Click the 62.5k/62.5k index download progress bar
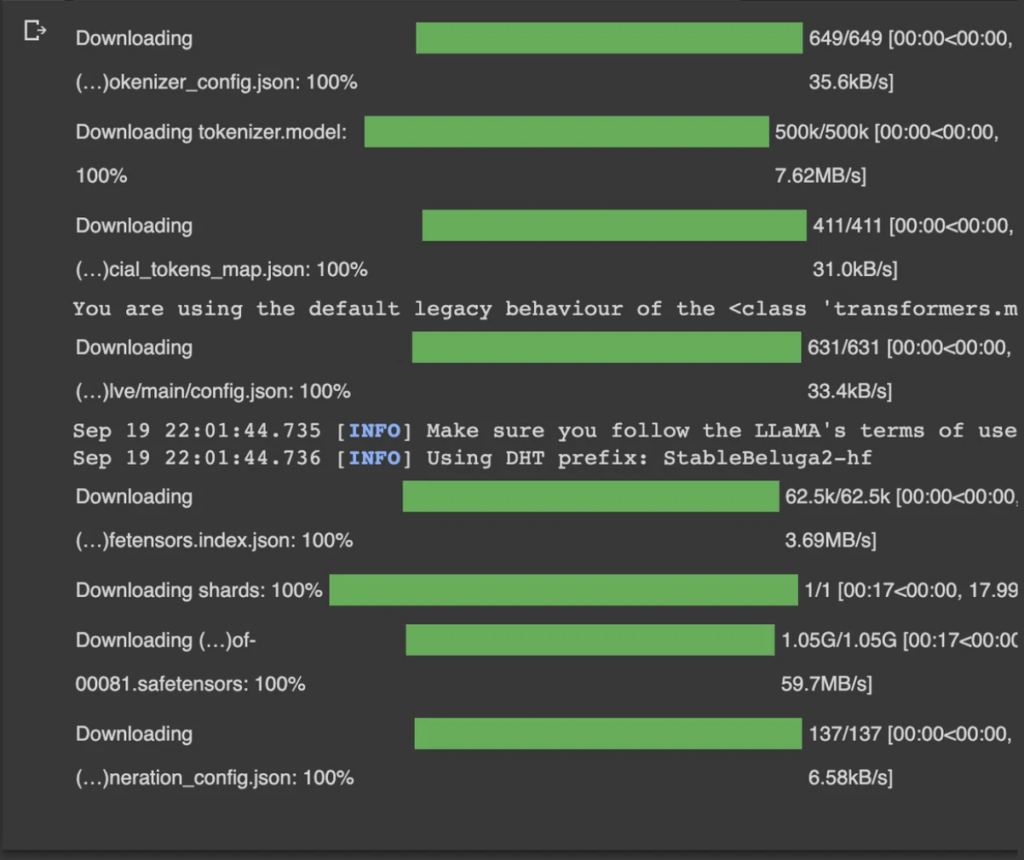 (590, 496)
